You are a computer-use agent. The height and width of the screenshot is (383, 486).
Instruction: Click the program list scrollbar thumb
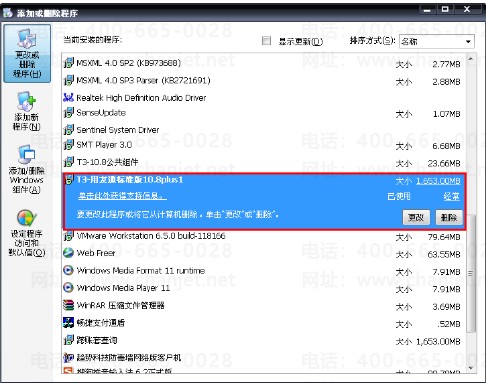click(x=471, y=273)
